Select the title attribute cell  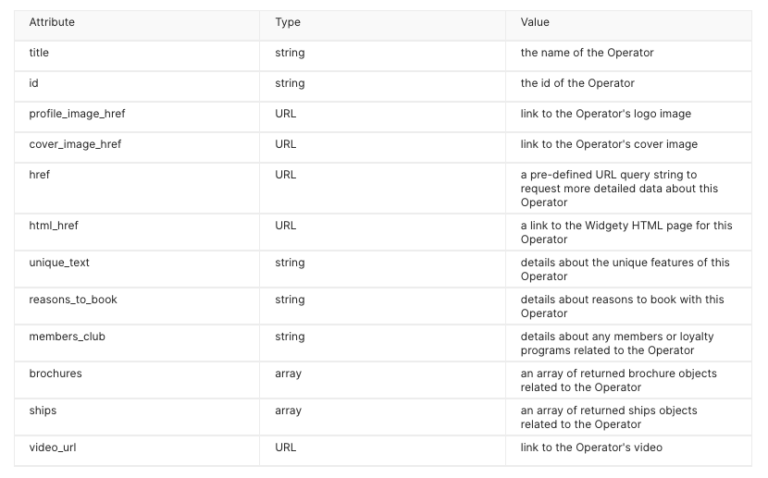click(x=40, y=53)
